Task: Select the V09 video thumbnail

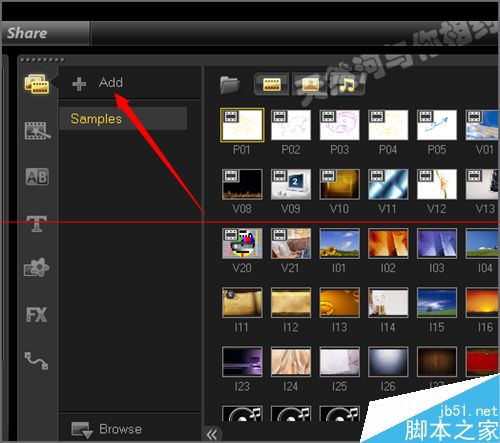Action: coord(291,184)
